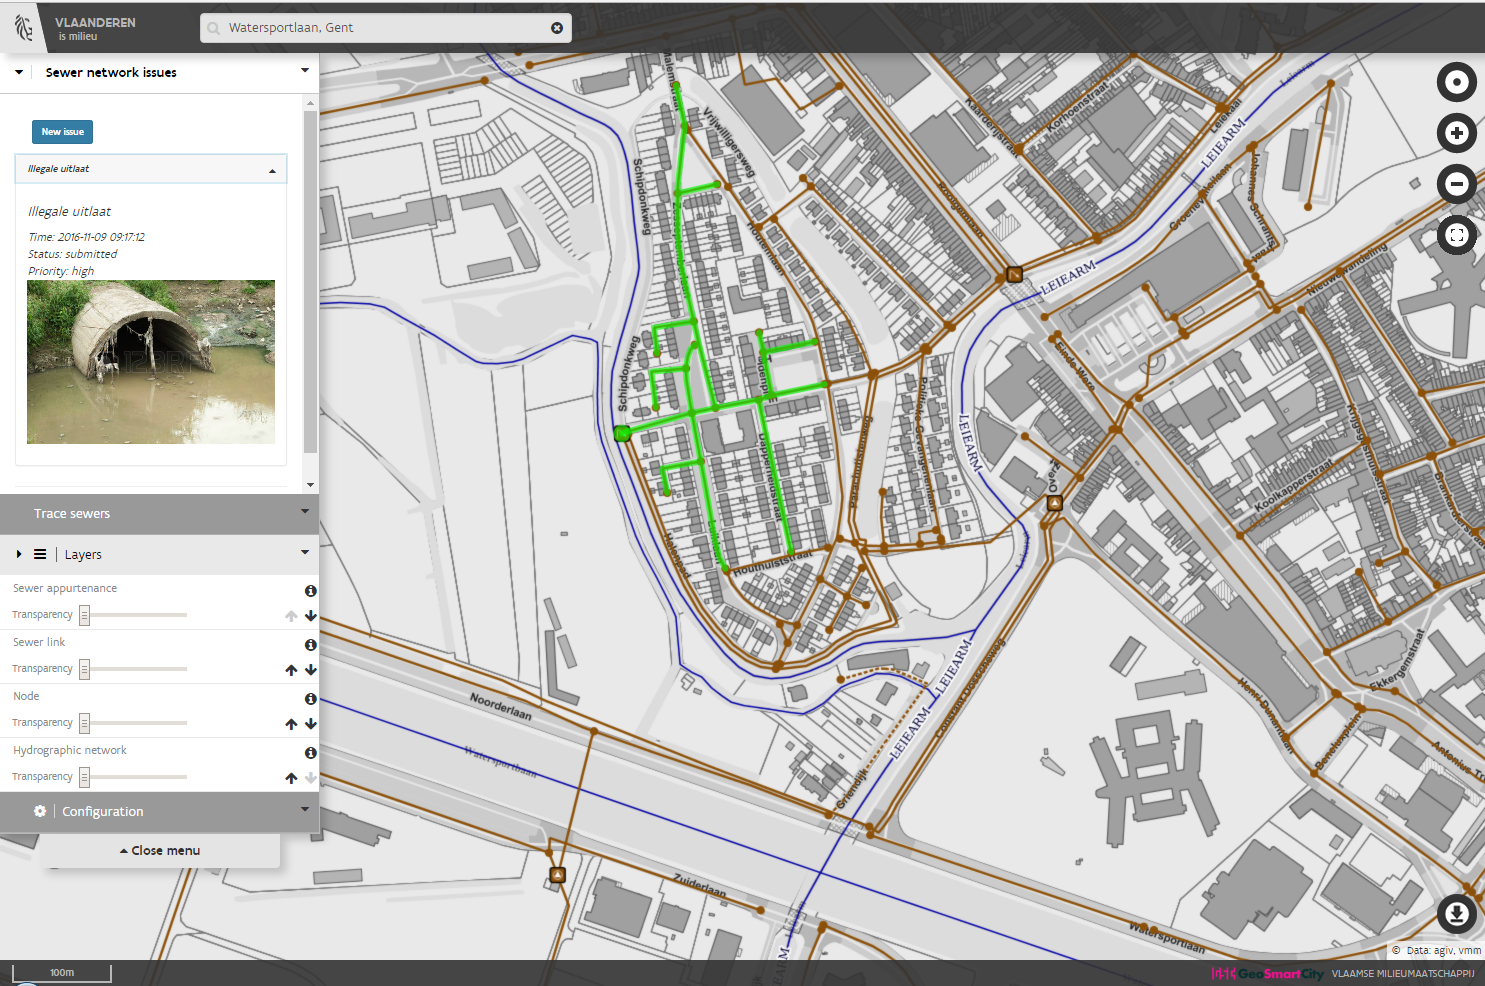Adjust Sewer link transparency slider
Screen dimensions: 1485x986
pyautogui.click(x=85, y=669)
